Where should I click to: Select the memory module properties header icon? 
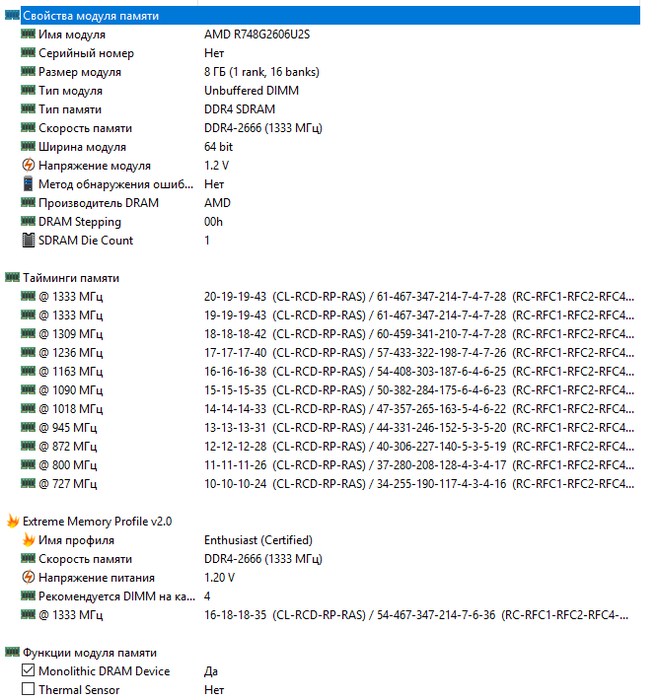click(x=12, y=16)
